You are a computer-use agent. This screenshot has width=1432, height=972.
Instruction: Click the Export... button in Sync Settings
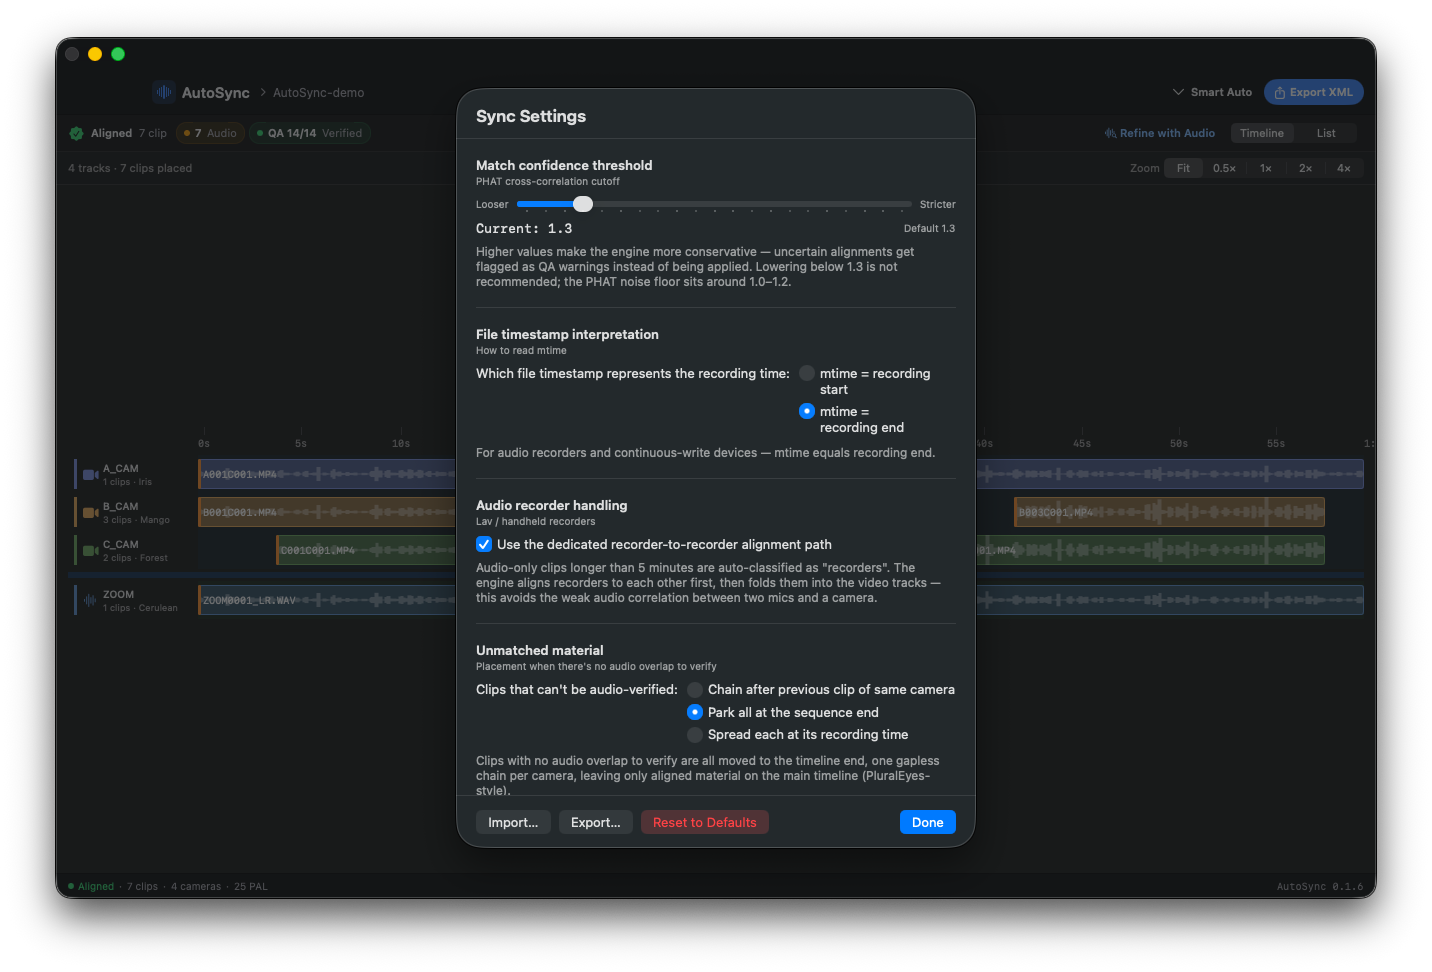[596, 822]
